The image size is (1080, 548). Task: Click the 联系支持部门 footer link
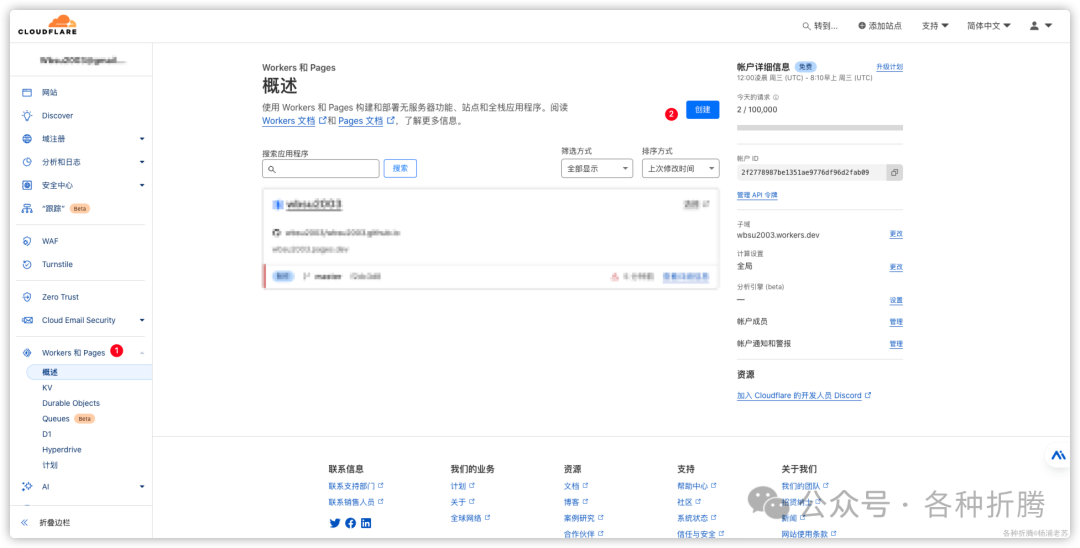coord(356,486)
